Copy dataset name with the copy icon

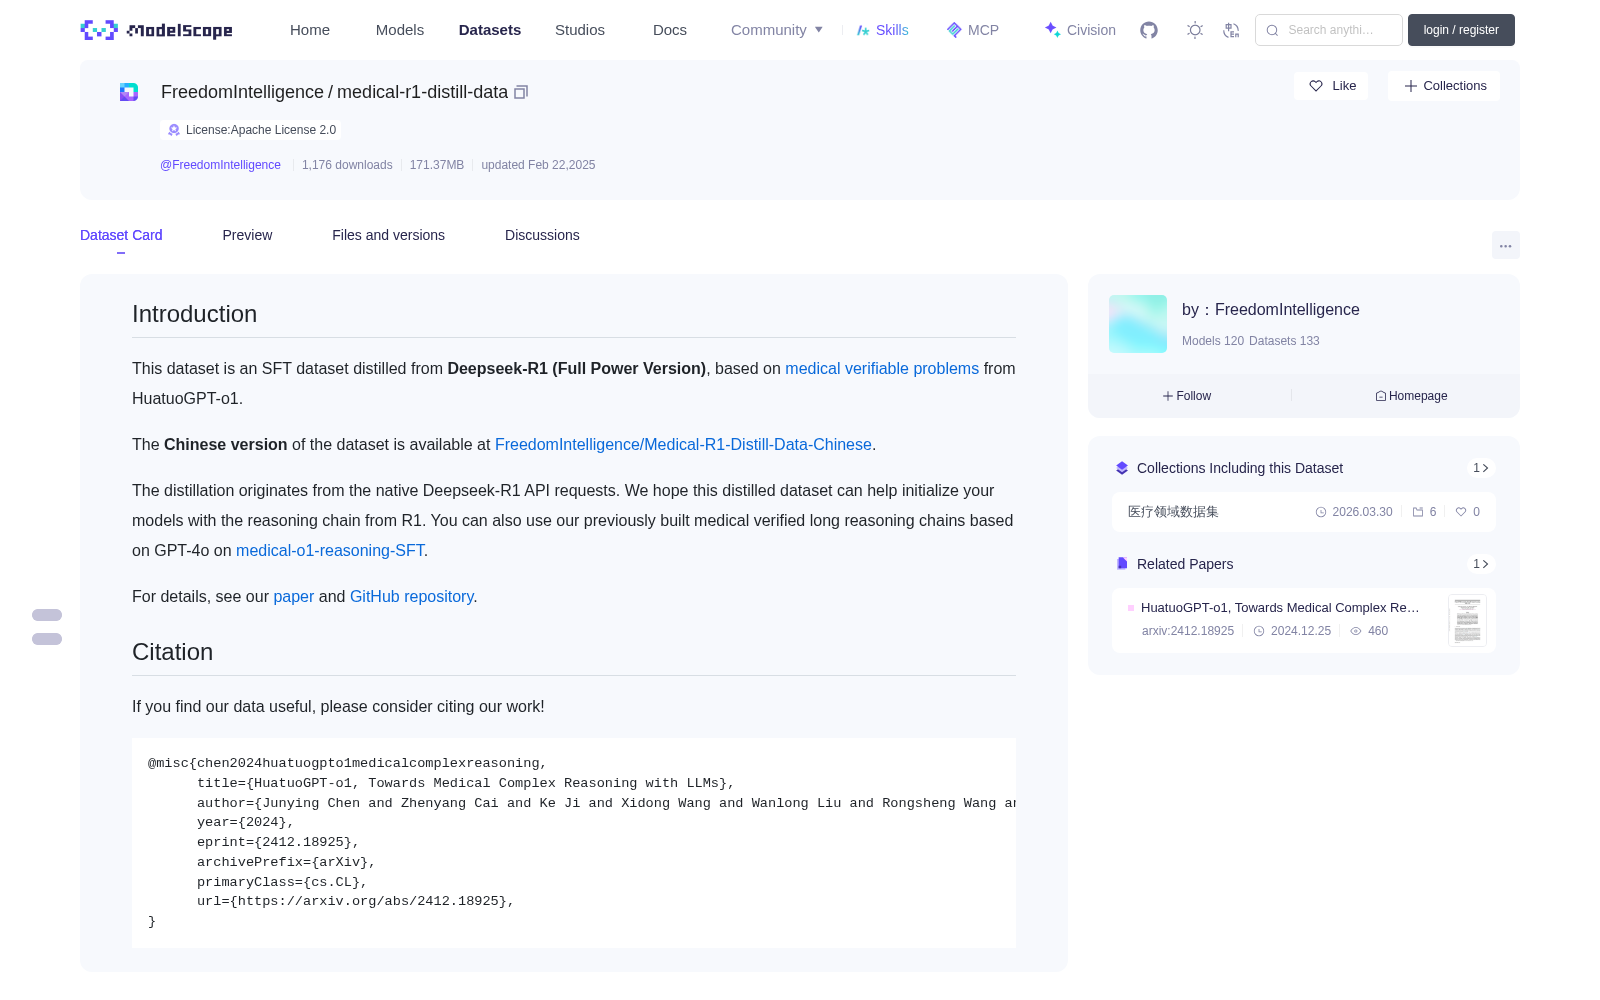521,92
